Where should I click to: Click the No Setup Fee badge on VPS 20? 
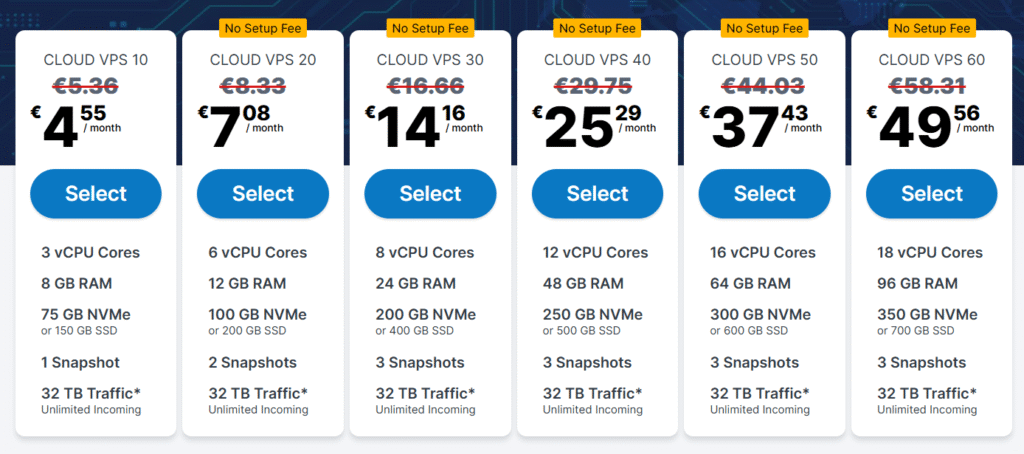click(263, 29)
